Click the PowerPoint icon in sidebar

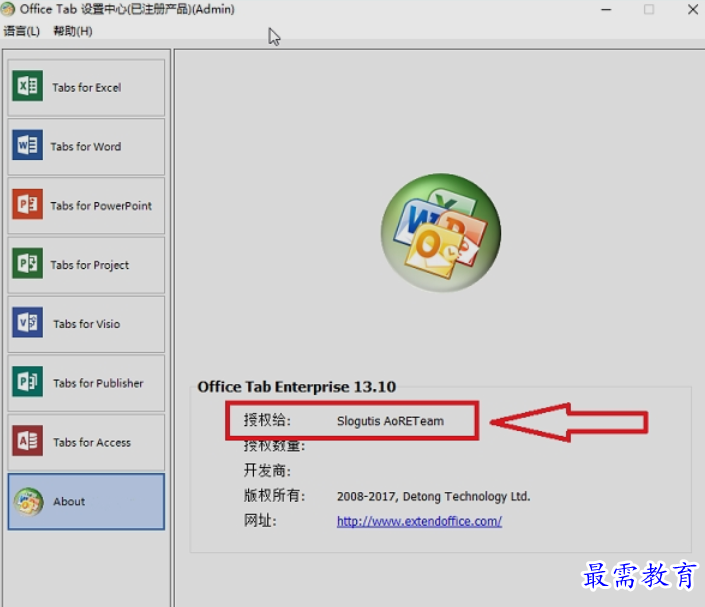[x=27, y=204]
